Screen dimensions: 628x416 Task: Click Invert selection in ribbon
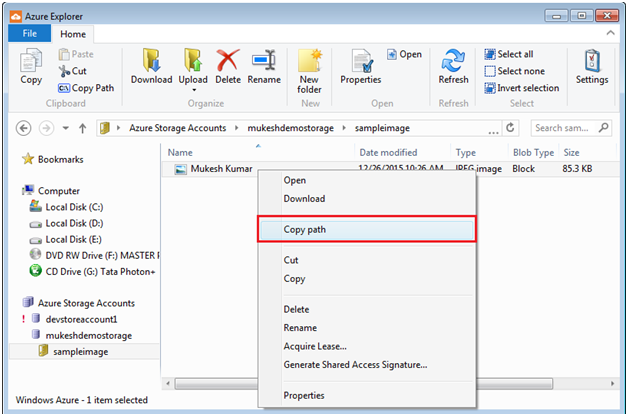pos(522,88)
